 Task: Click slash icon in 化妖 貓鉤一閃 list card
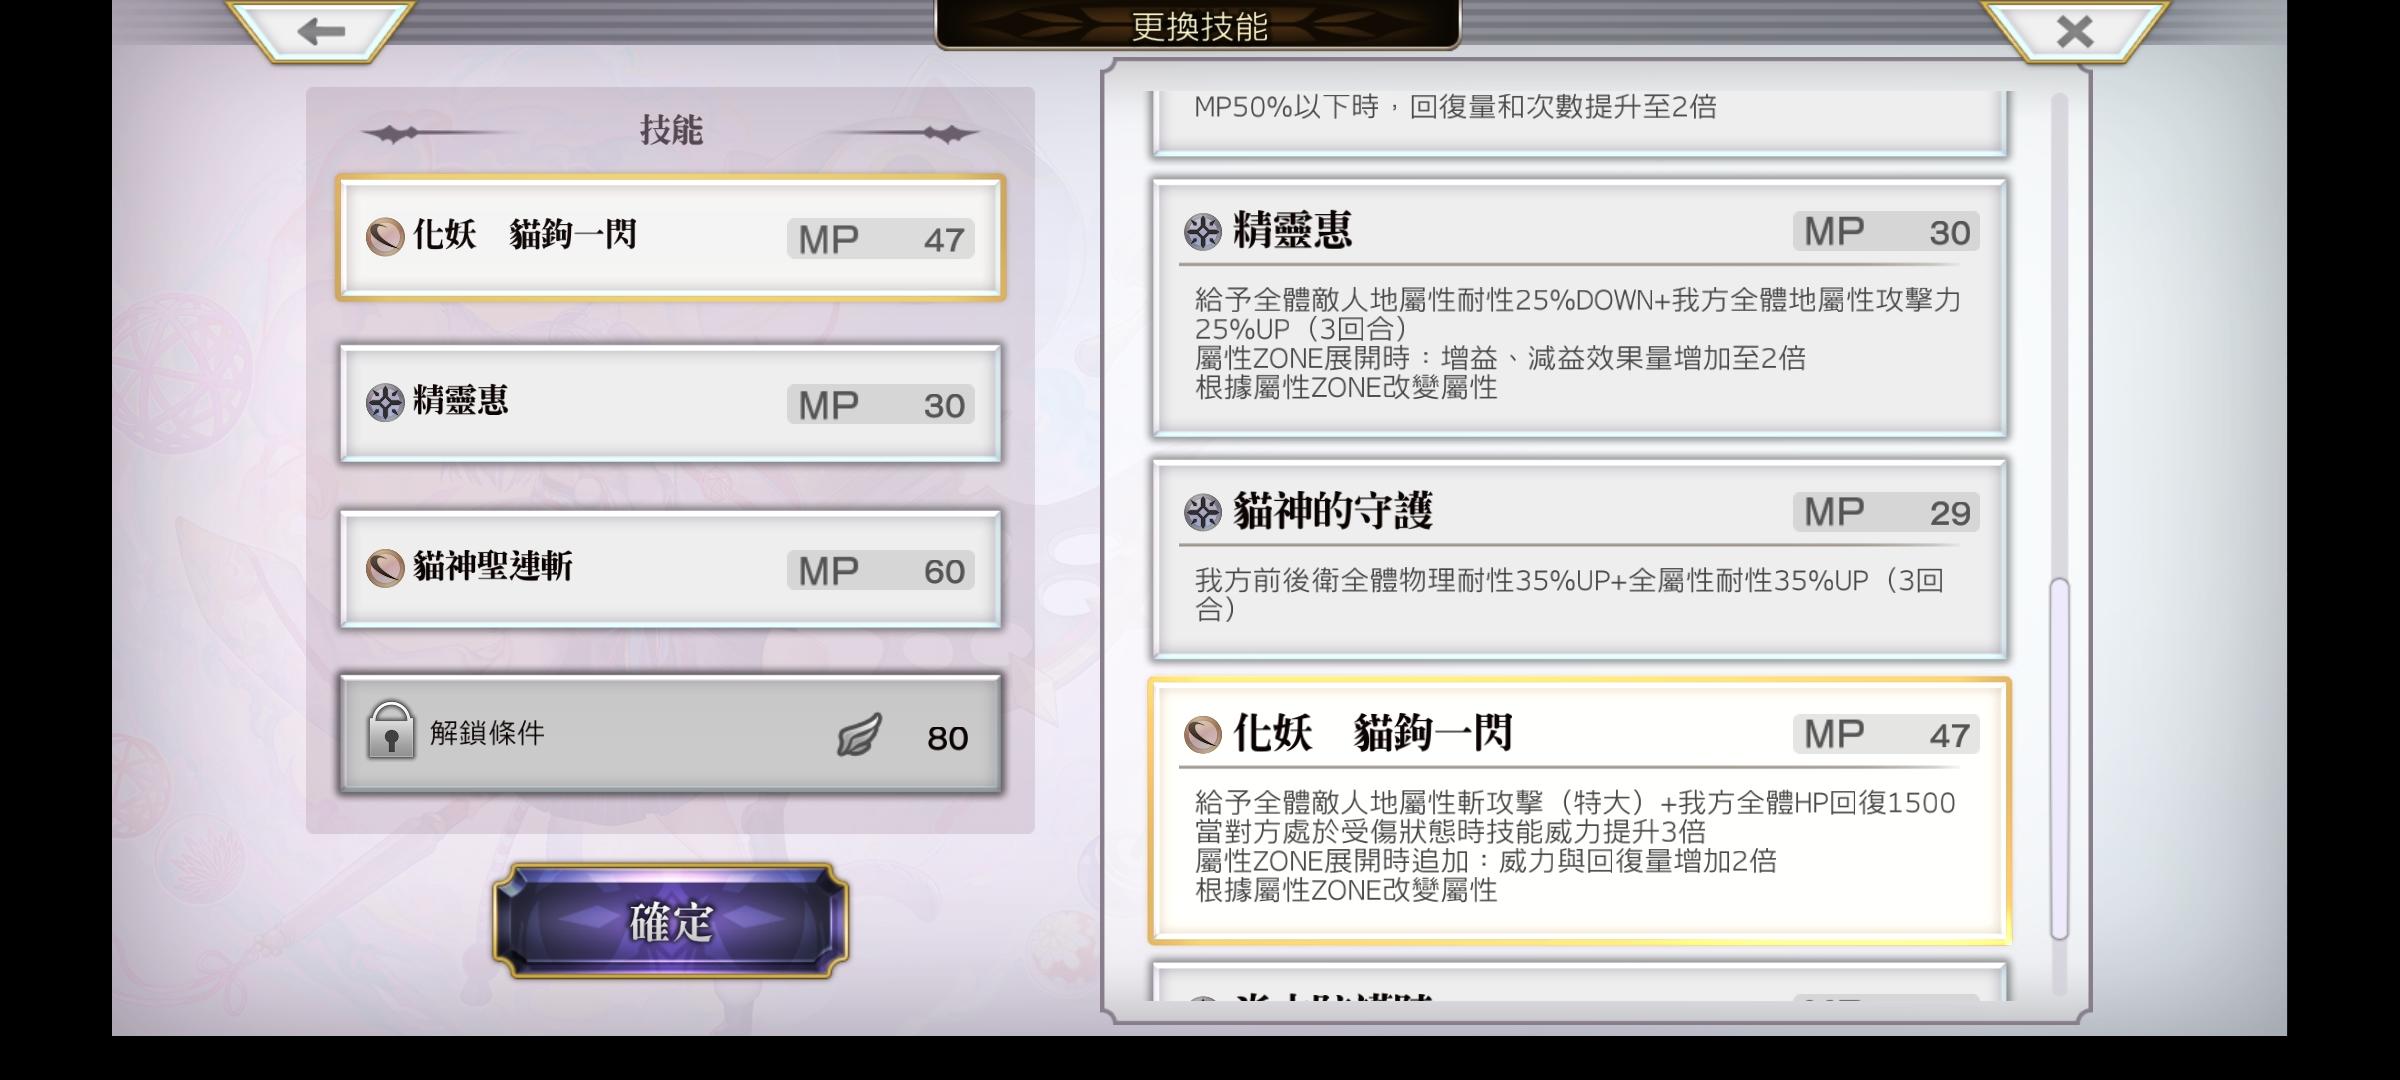click(1203, 734)
